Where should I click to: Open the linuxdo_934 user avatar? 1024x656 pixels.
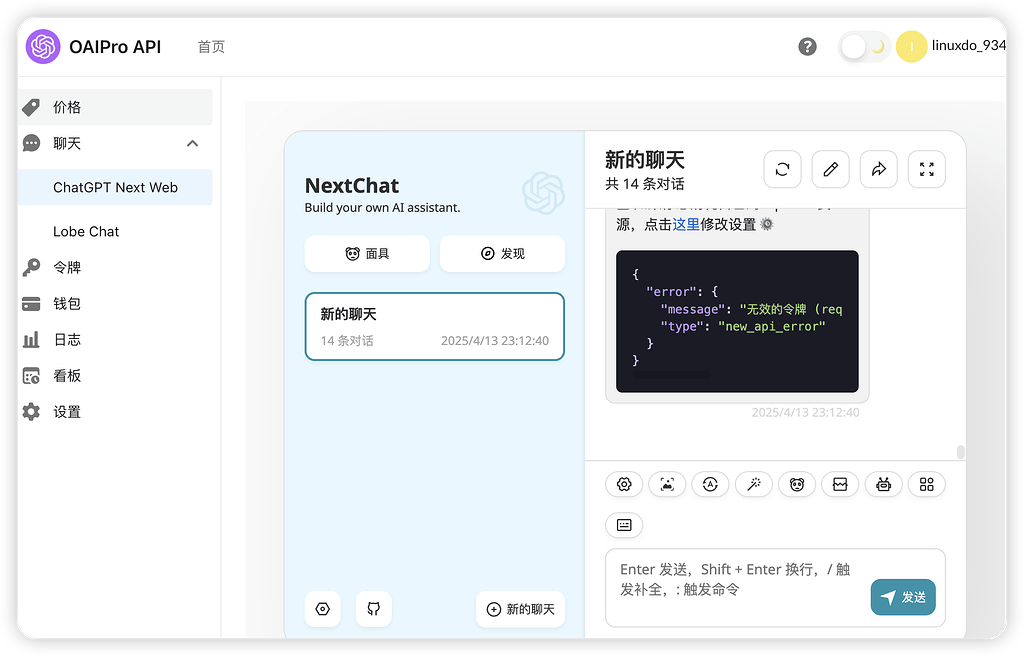[911, 46]
